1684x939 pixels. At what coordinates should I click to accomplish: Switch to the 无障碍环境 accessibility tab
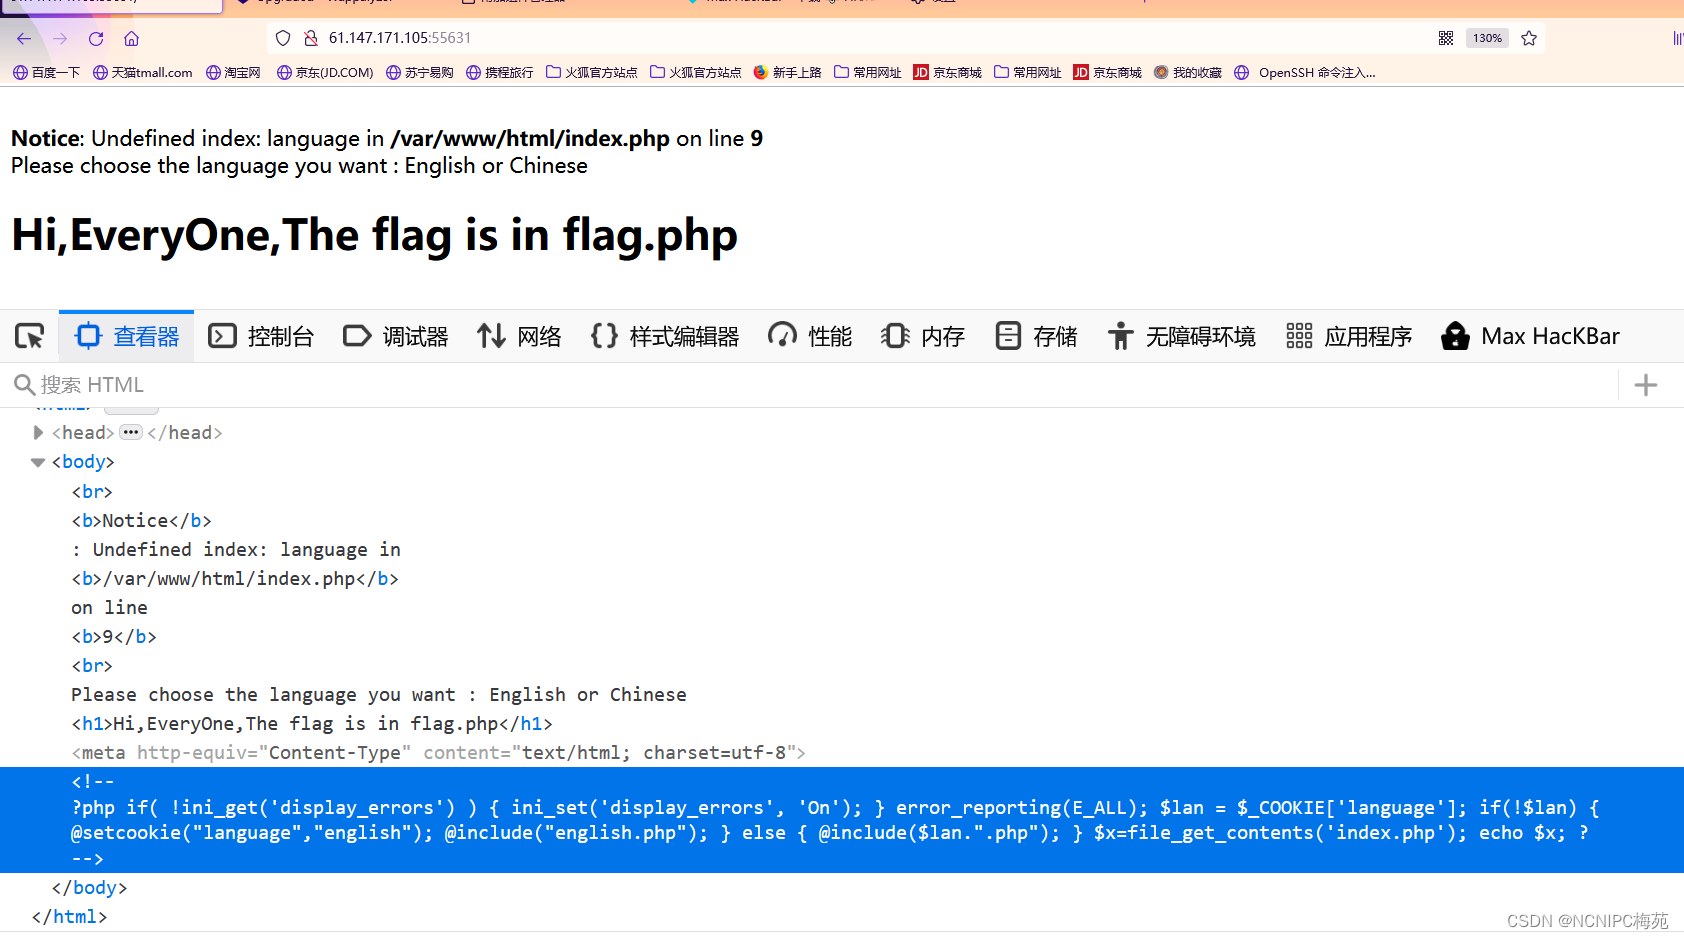click(1181, 336)
